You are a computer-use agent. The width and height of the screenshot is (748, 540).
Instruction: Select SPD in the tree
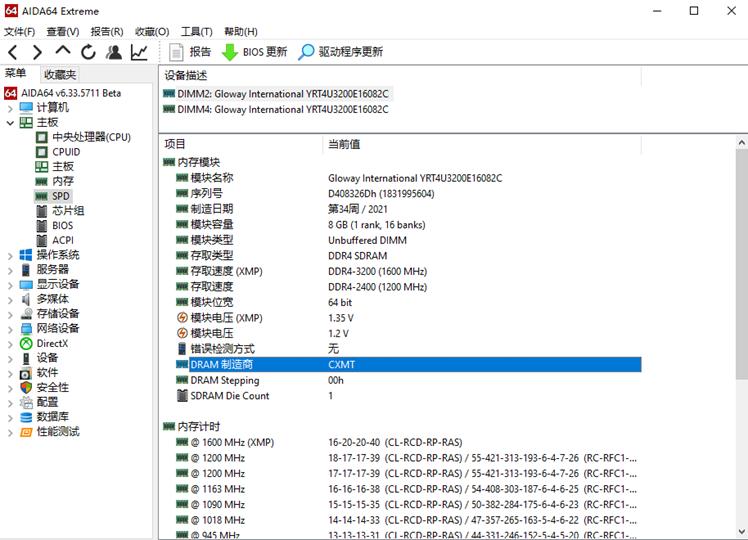pyautogui.click(x=52, y=196)
